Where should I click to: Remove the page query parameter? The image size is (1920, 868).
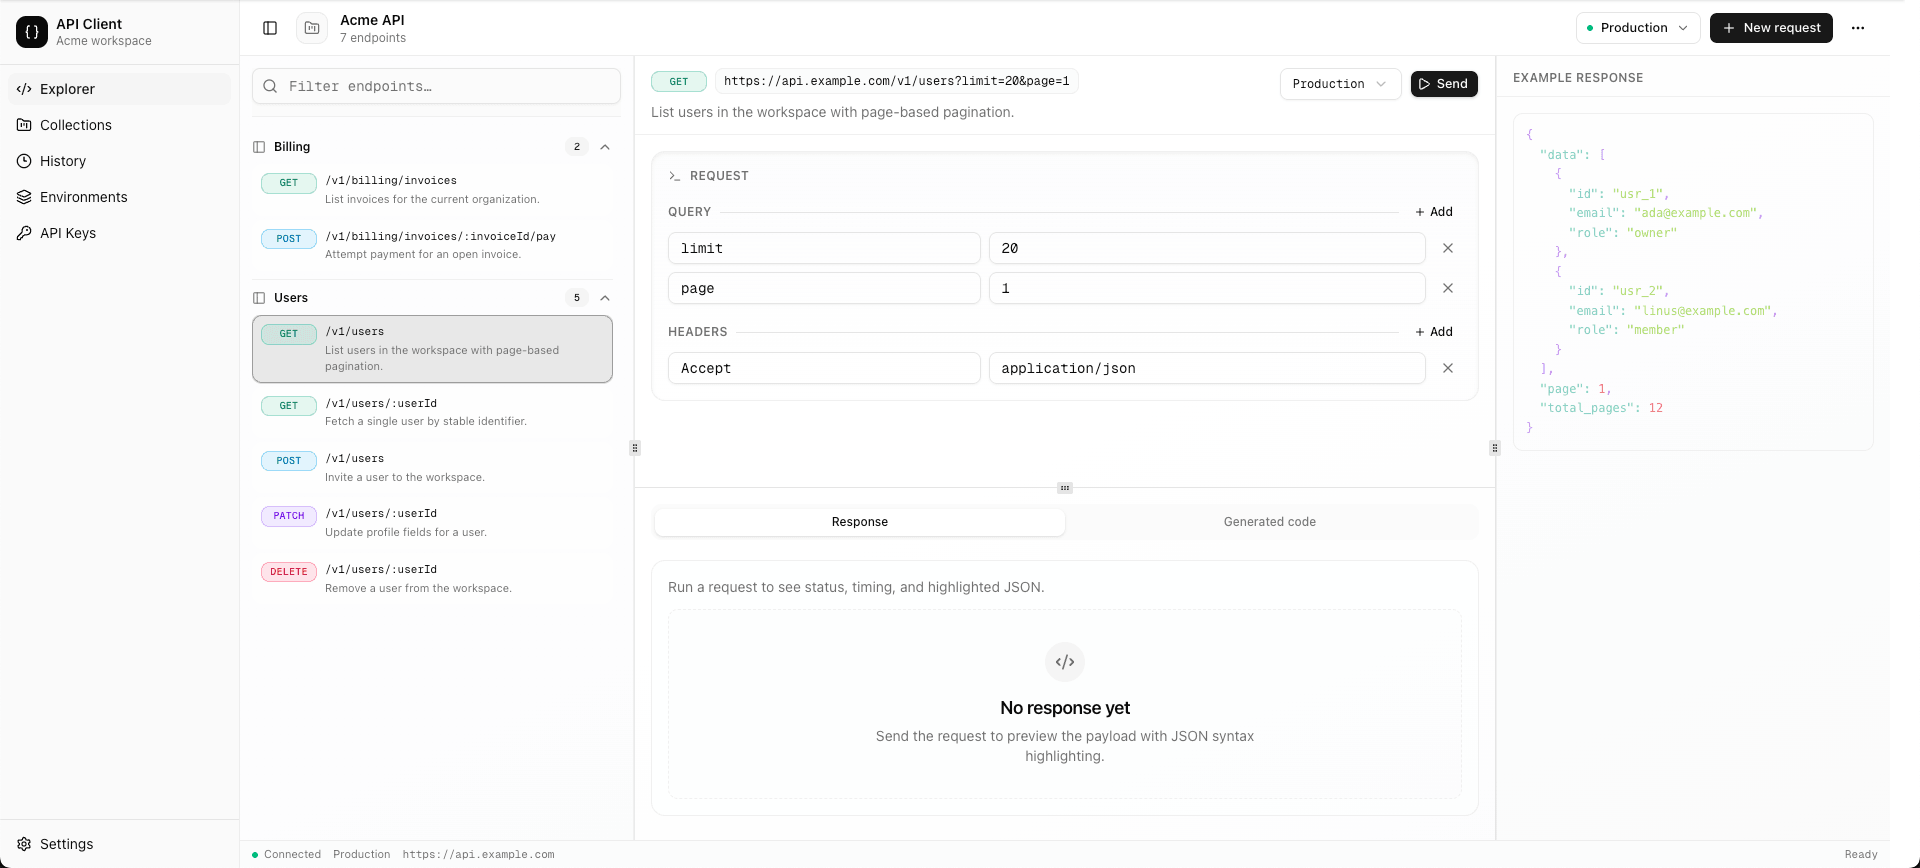pos(1448,288)
